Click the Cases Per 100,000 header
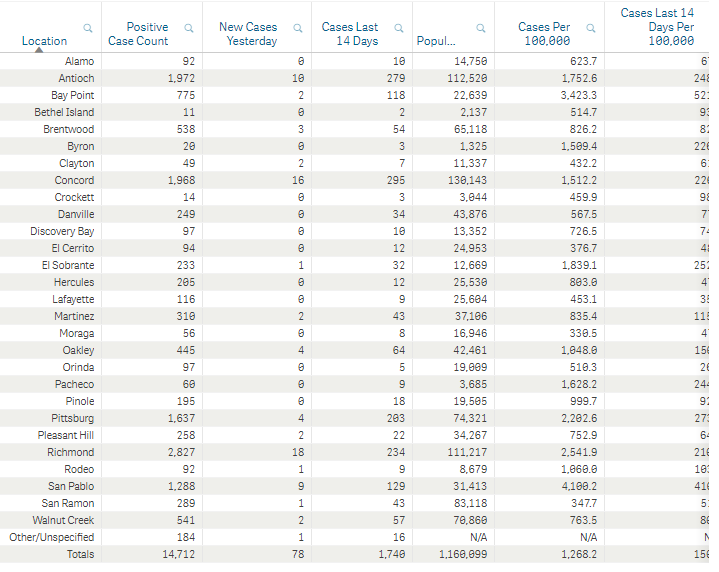Screen dimensions: 719x572 point(544,34)
